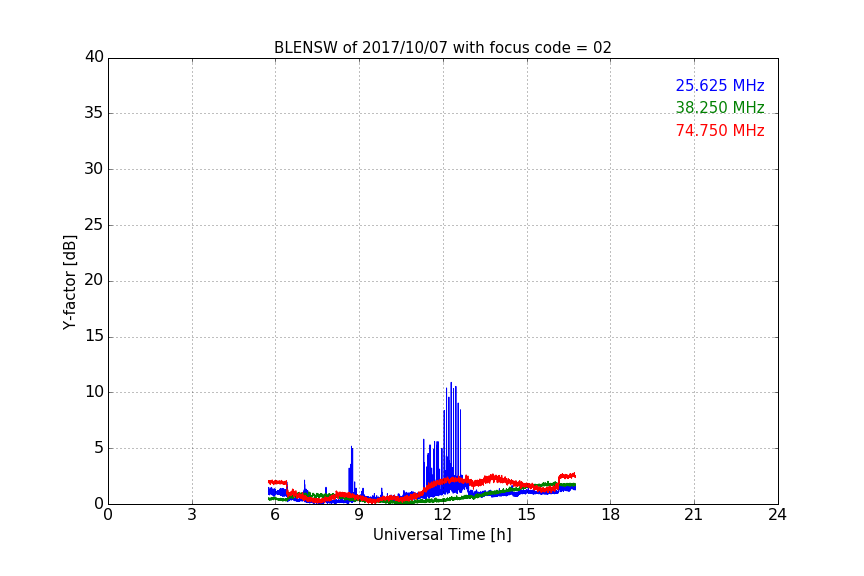Image resolution: width=864 pixels, height=576 pixels.
Task: Click the x-axis tick label 21
Action: [694, 515]
